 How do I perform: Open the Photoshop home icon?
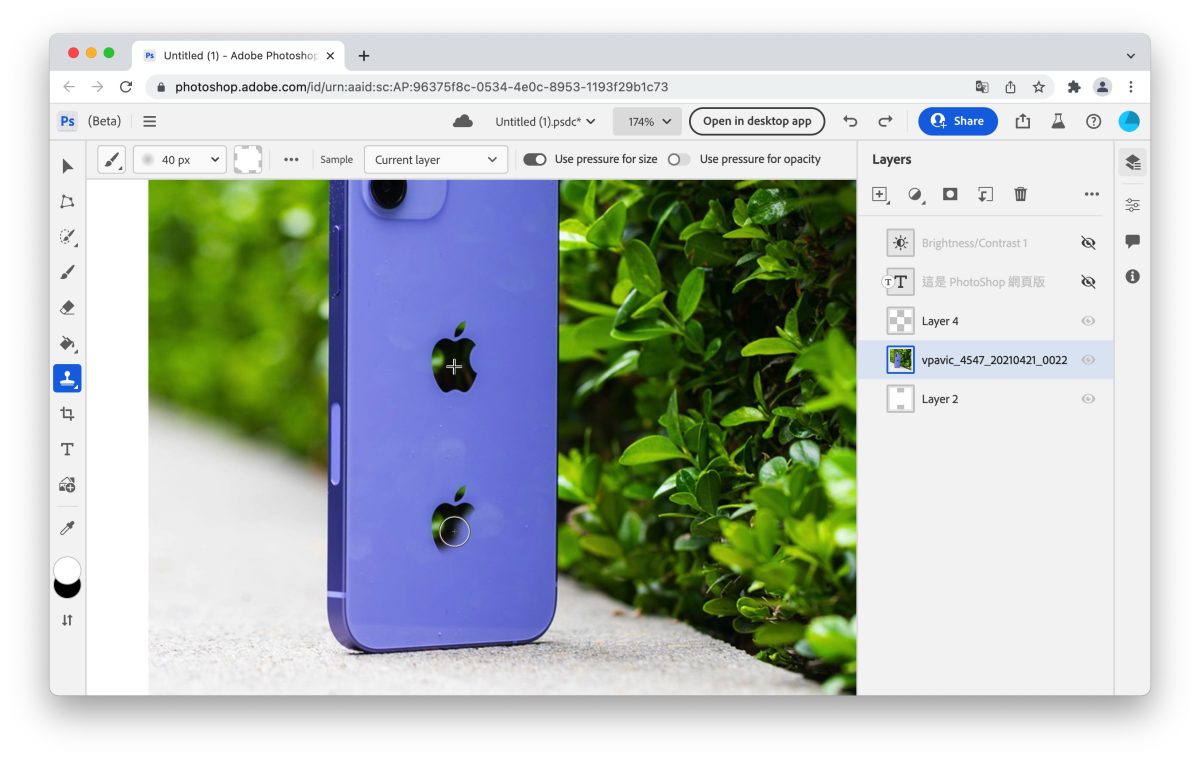coord(67,121)
